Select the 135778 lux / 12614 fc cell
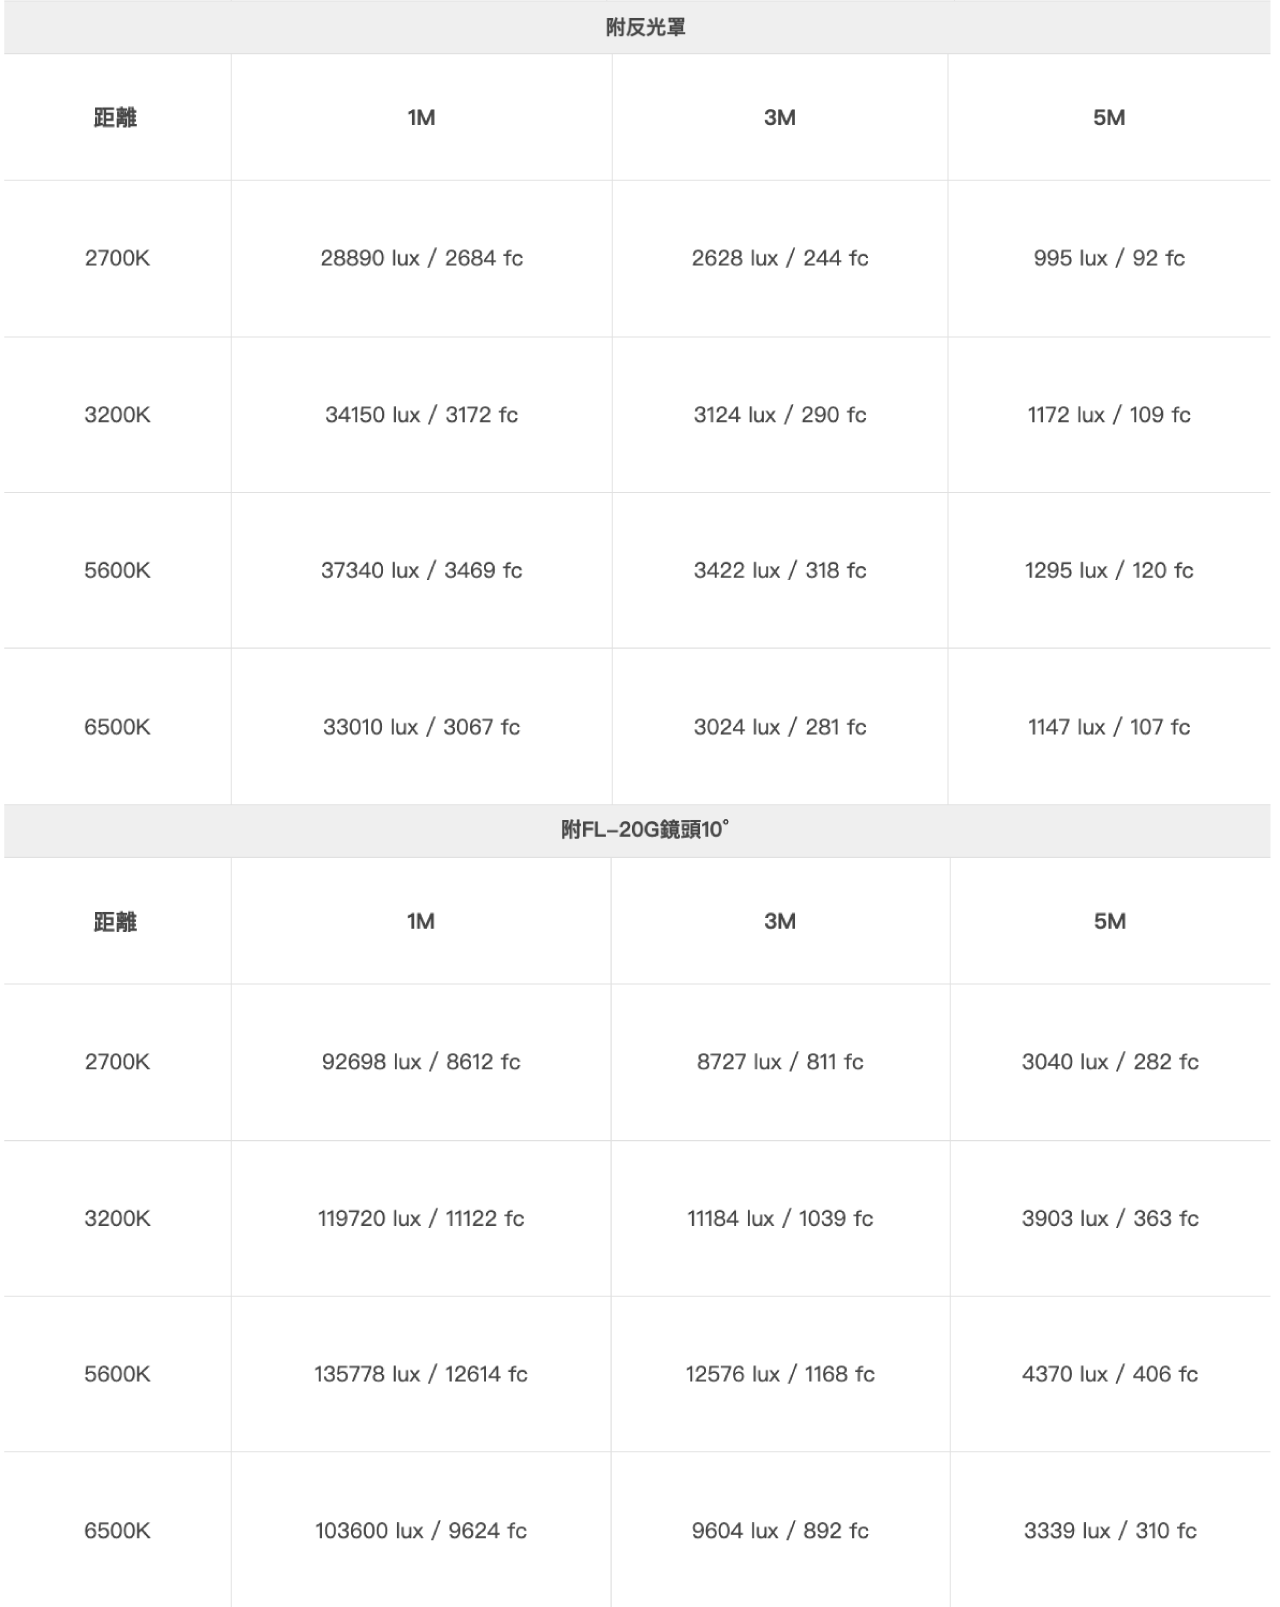Image resolution: width=1280 pixels, height=1607 pixels. click(x=421, y=1374)
